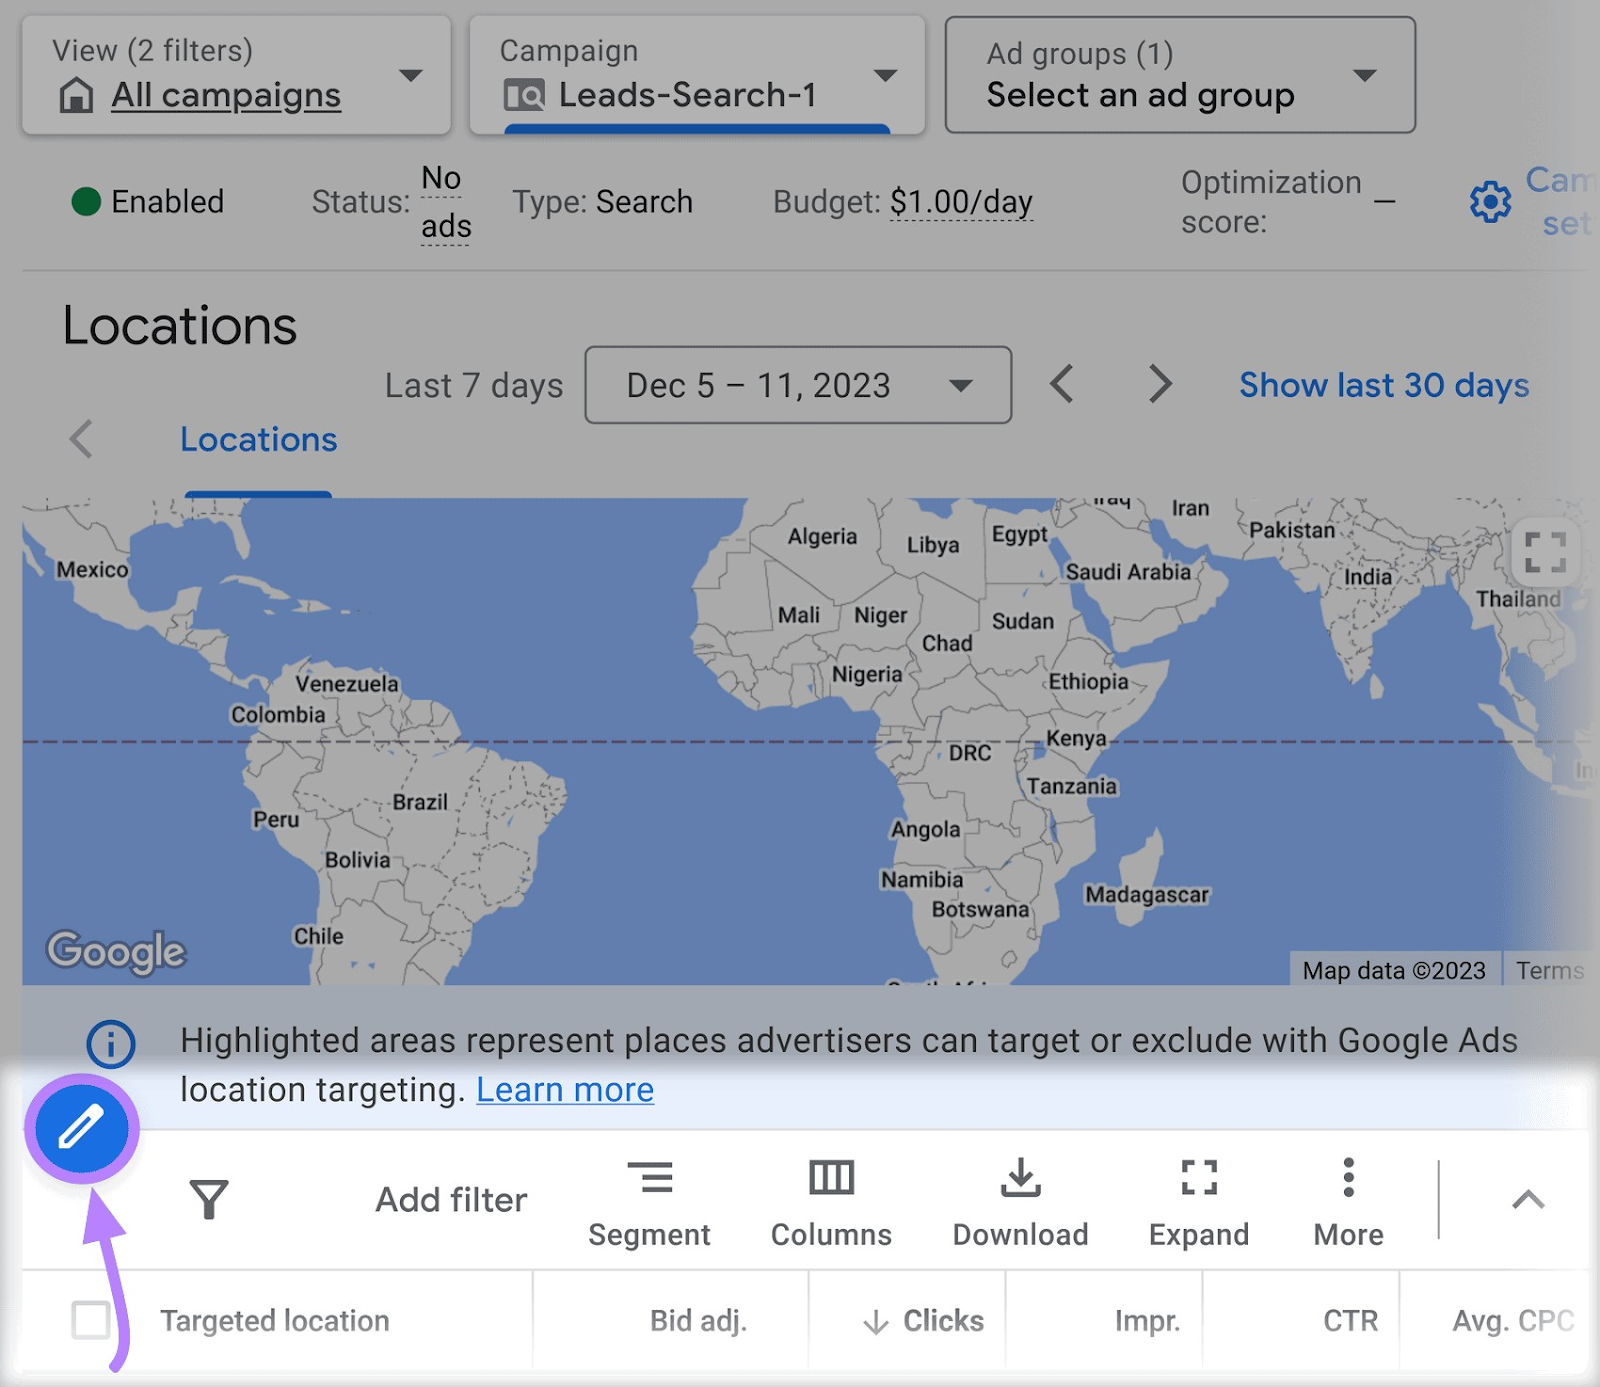
Task: Select the Locations tab
Action: (258, 440)
